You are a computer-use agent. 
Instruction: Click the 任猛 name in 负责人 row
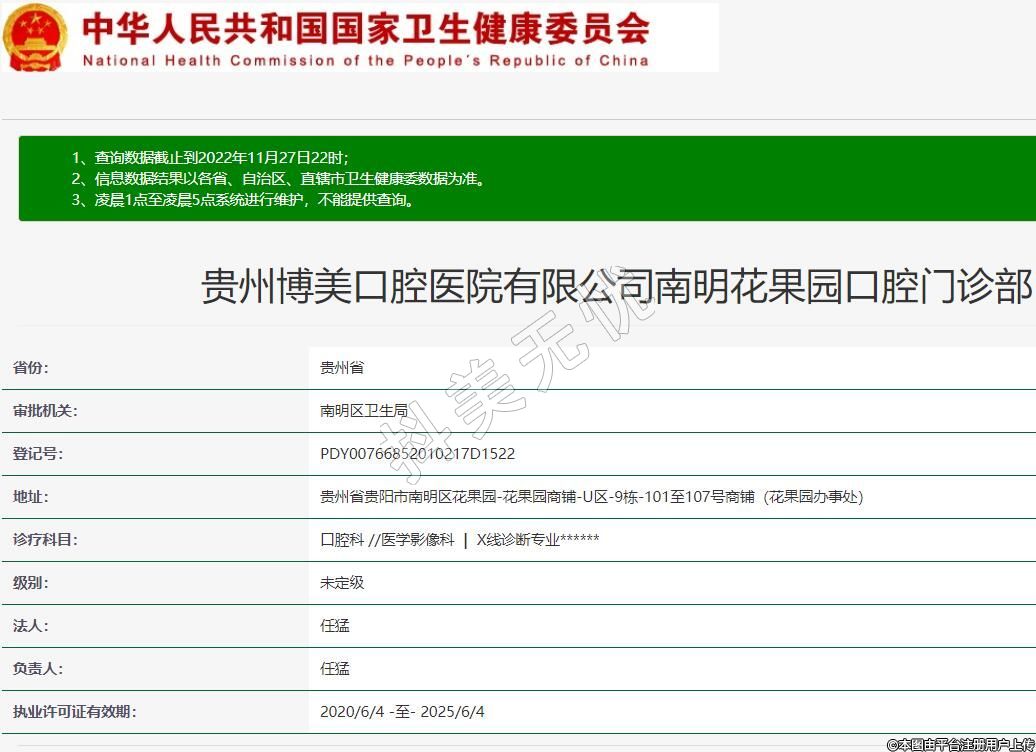335,669
